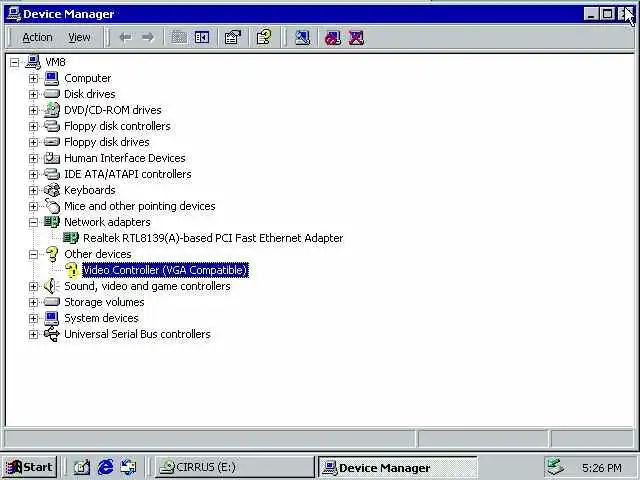Collapse the Other devices category
Image resolution: width=640 pixels, height=480 pixels.
tap(33, 254)
